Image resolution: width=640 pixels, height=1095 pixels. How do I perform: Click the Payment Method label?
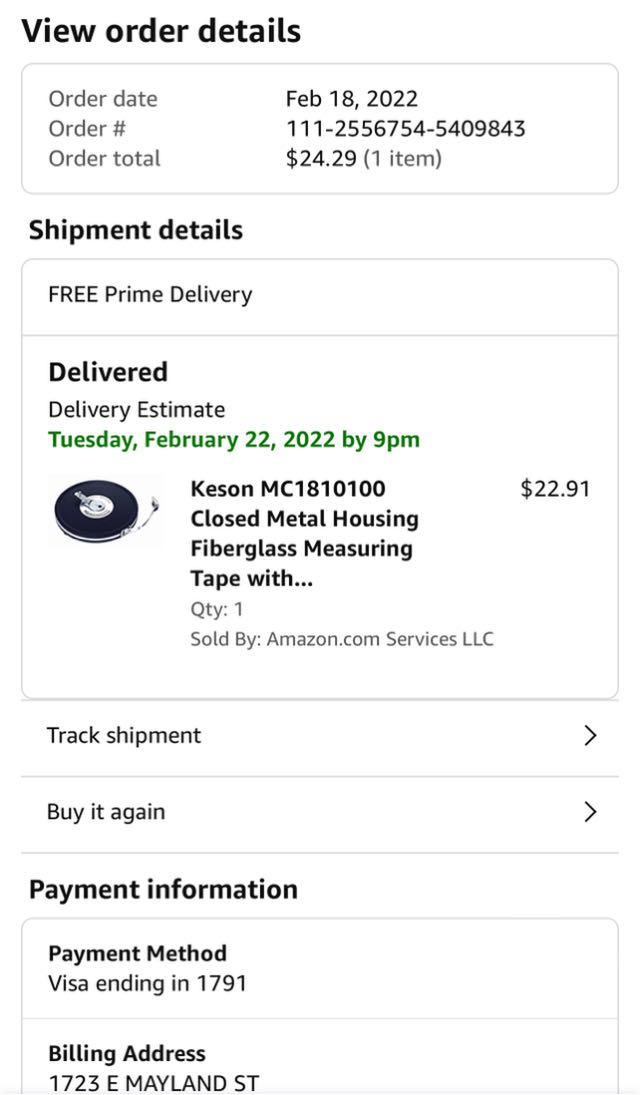(x=137, y=953)
